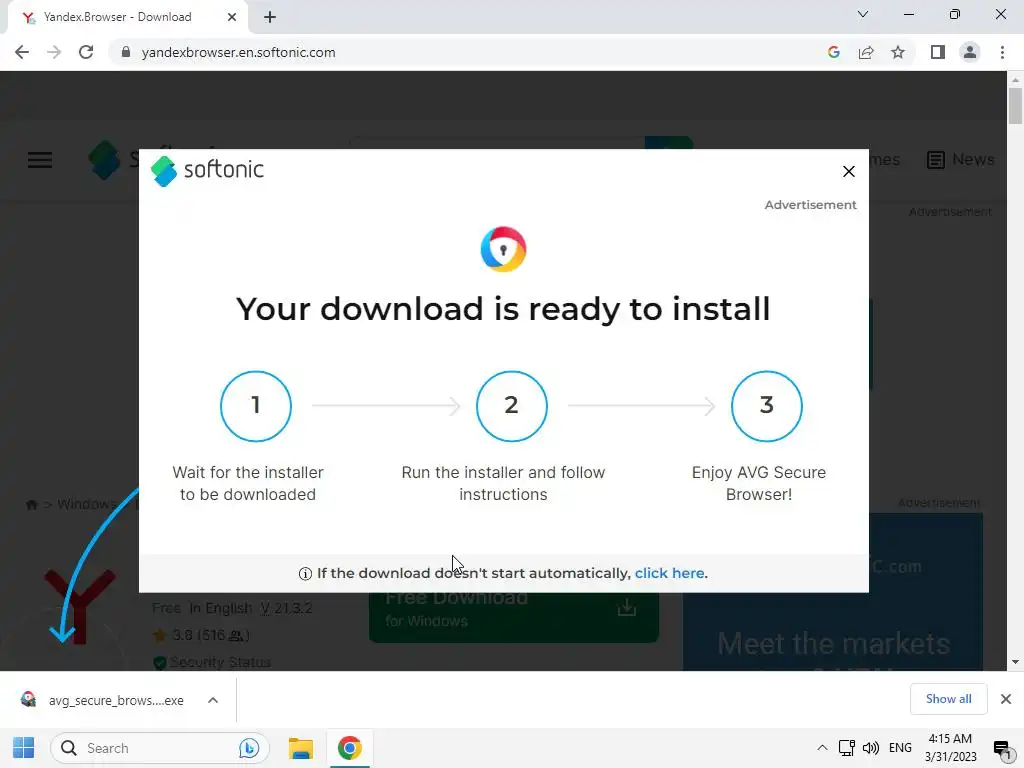Open network status tray icon
Viewport: 1024px width, 768px height.
point(847,748)
